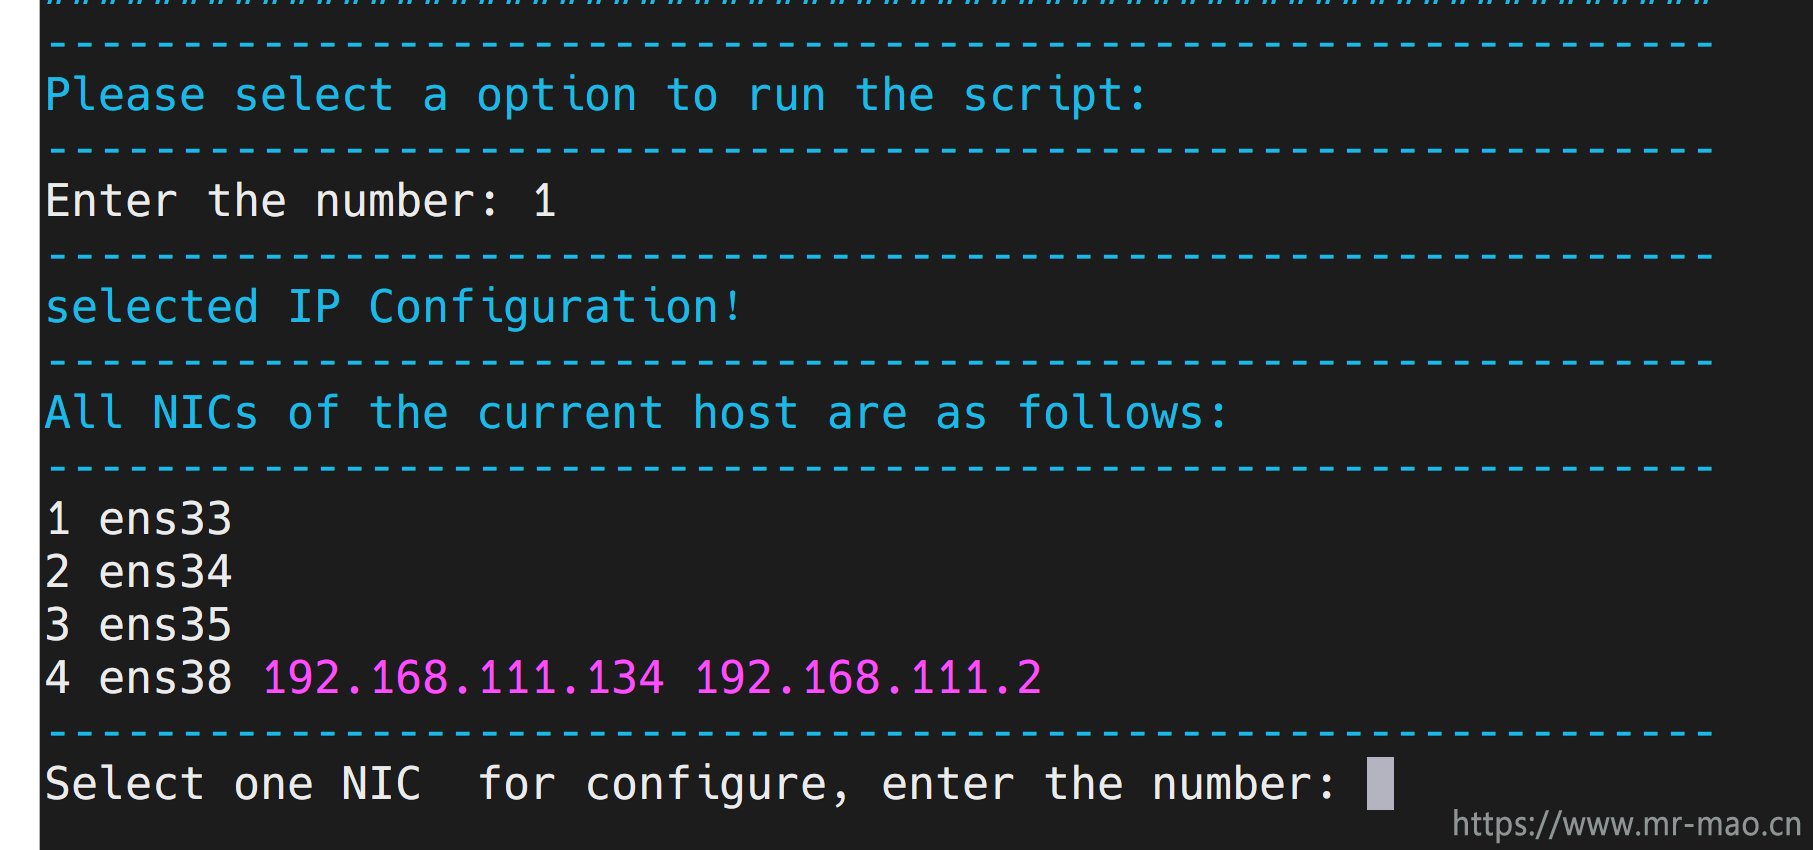Click the number '1' entered after the prompt
Image resolution: width=1813 pixels, height=850 pixels.
pos(544,201)
